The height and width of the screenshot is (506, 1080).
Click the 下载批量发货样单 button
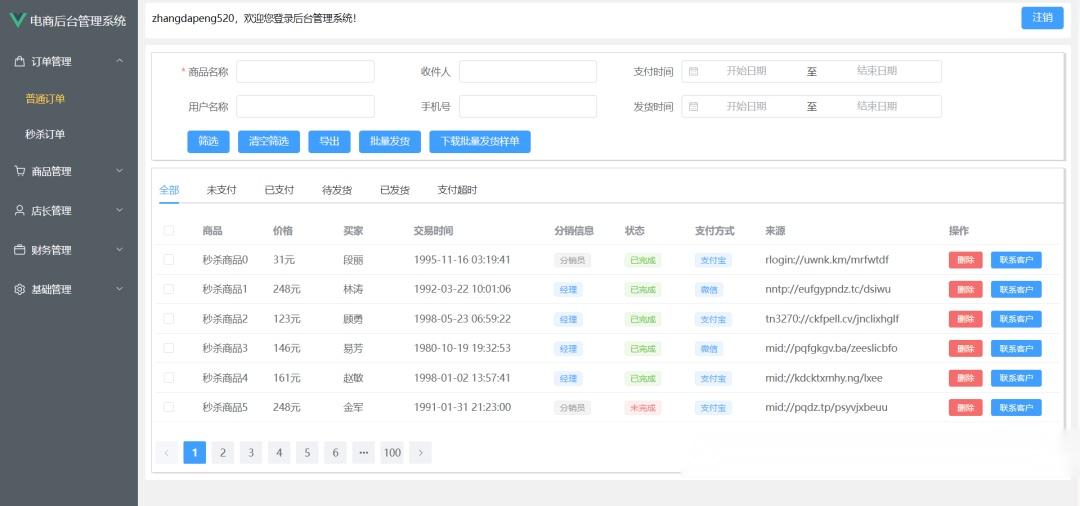click(480, 142)
